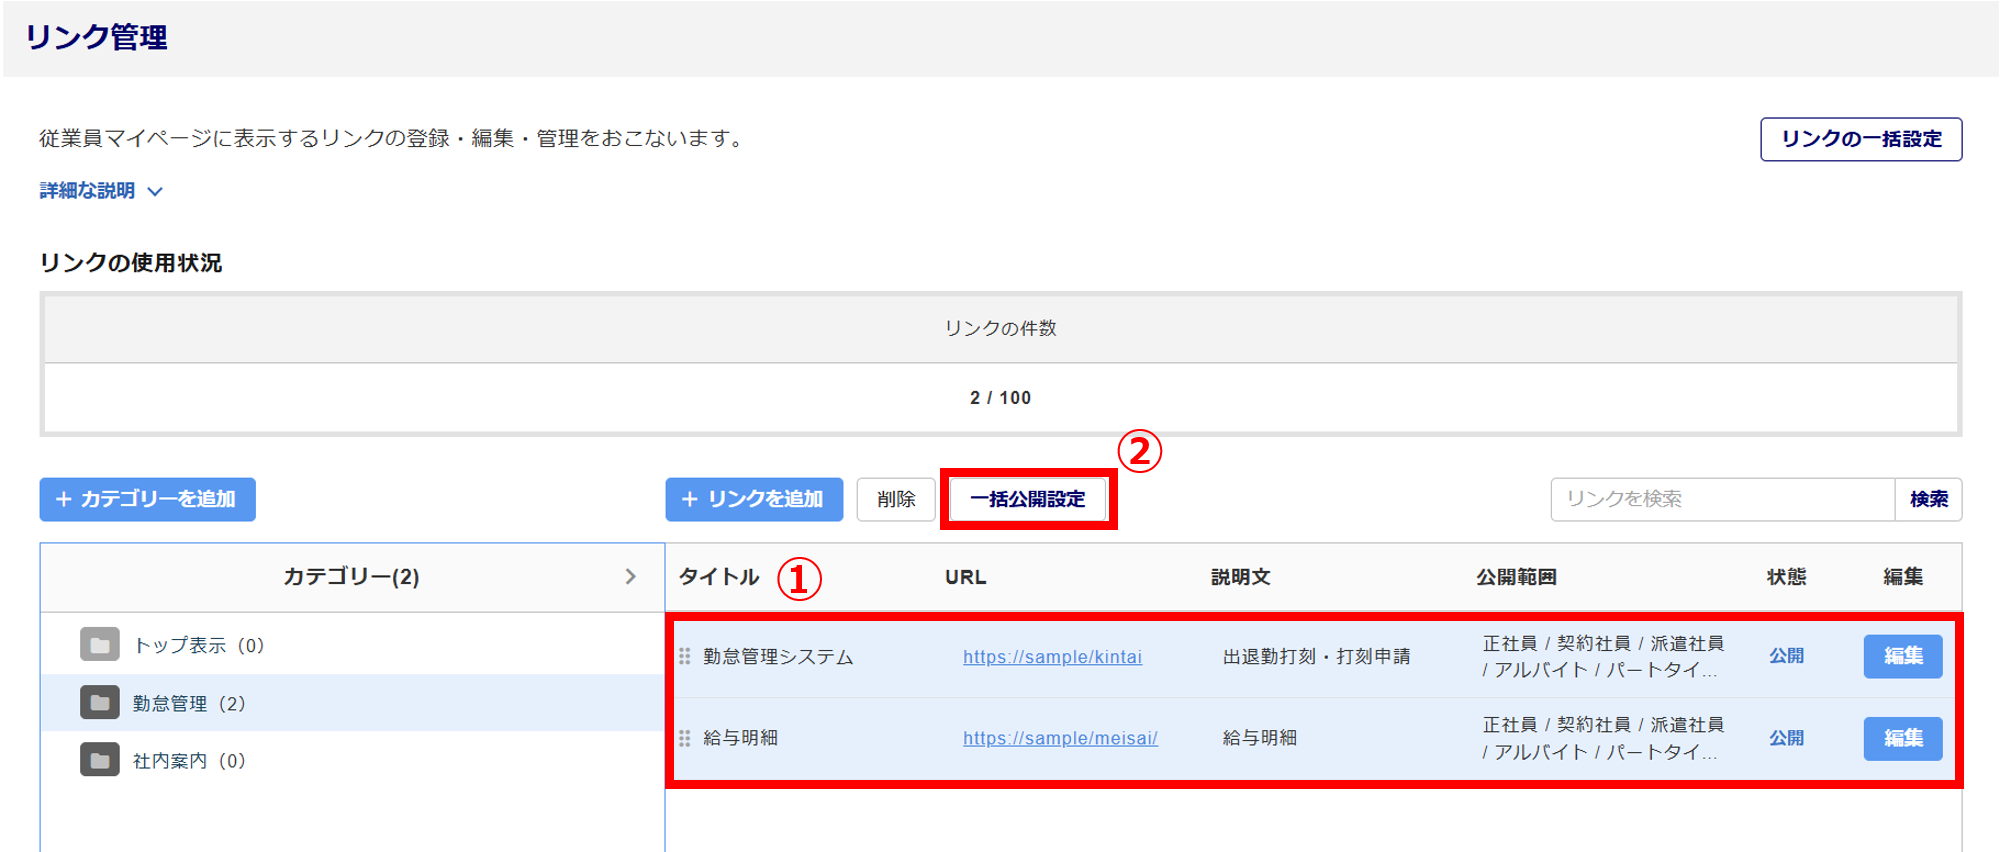
Task: Click the 検索 button
Action: (x=1928, y=499)
